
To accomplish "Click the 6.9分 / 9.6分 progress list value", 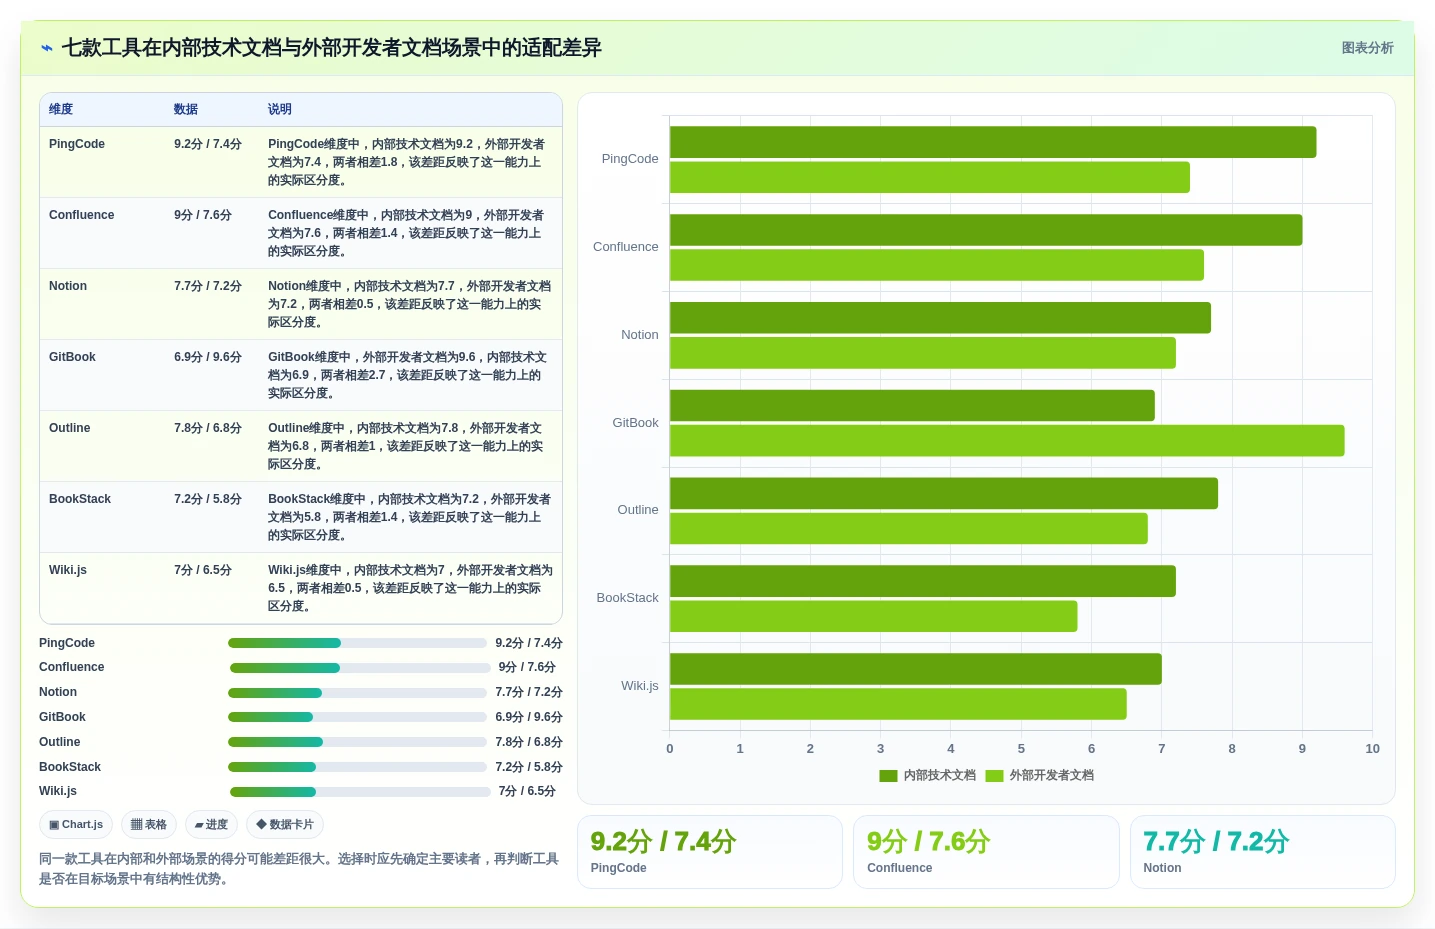I will pos(529,717).
